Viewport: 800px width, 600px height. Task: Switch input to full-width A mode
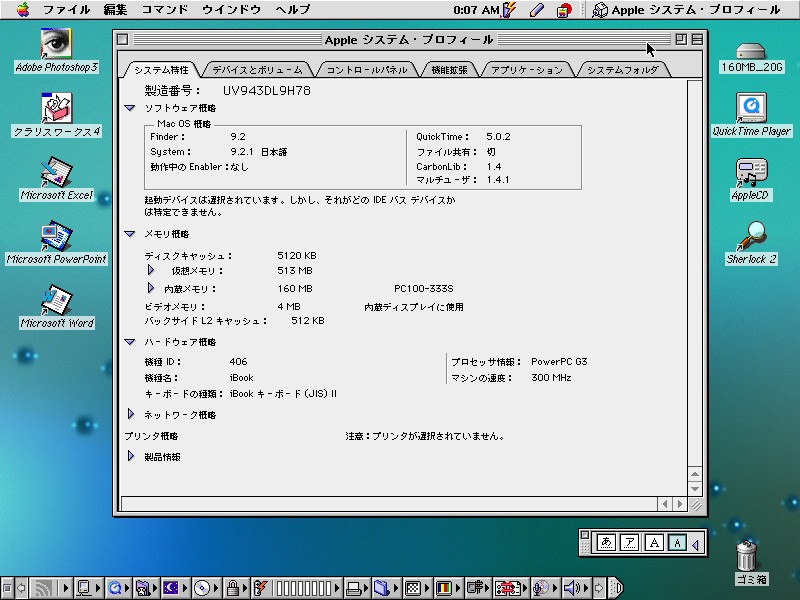click(x=654, y=542)
